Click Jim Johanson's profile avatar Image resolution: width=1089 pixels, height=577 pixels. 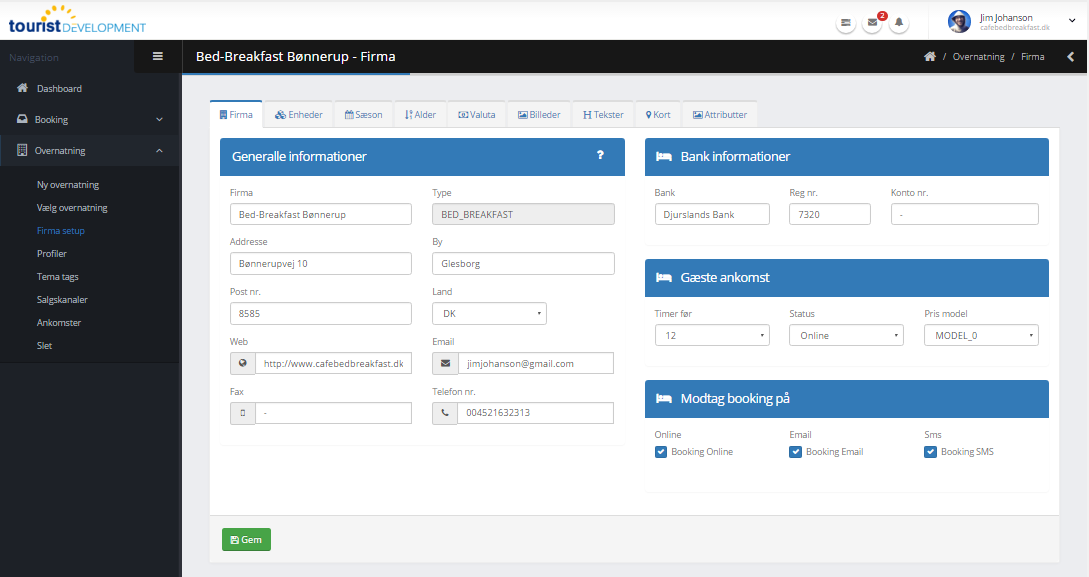tap(959, 21)
